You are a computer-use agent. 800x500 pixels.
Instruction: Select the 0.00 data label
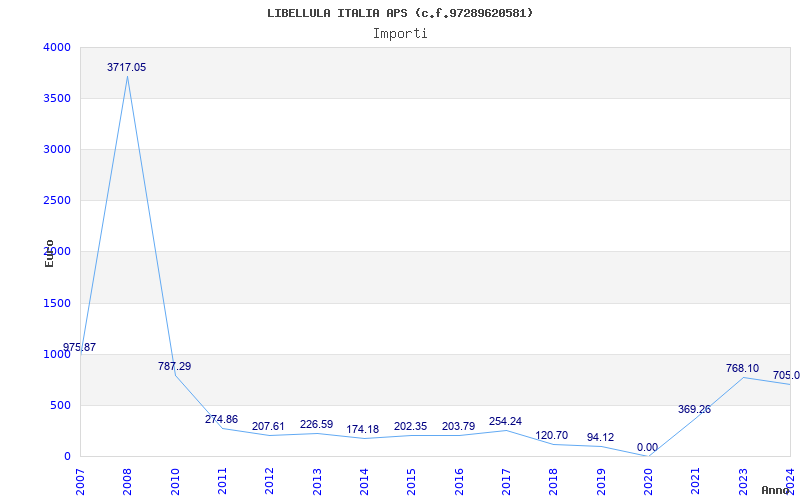click(x=647, y=447)
